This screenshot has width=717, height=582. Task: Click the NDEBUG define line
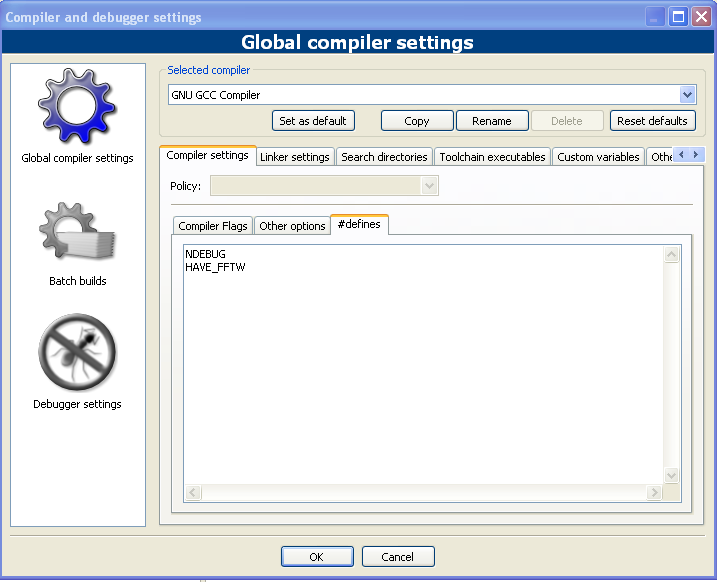click(x=205, y=254)
